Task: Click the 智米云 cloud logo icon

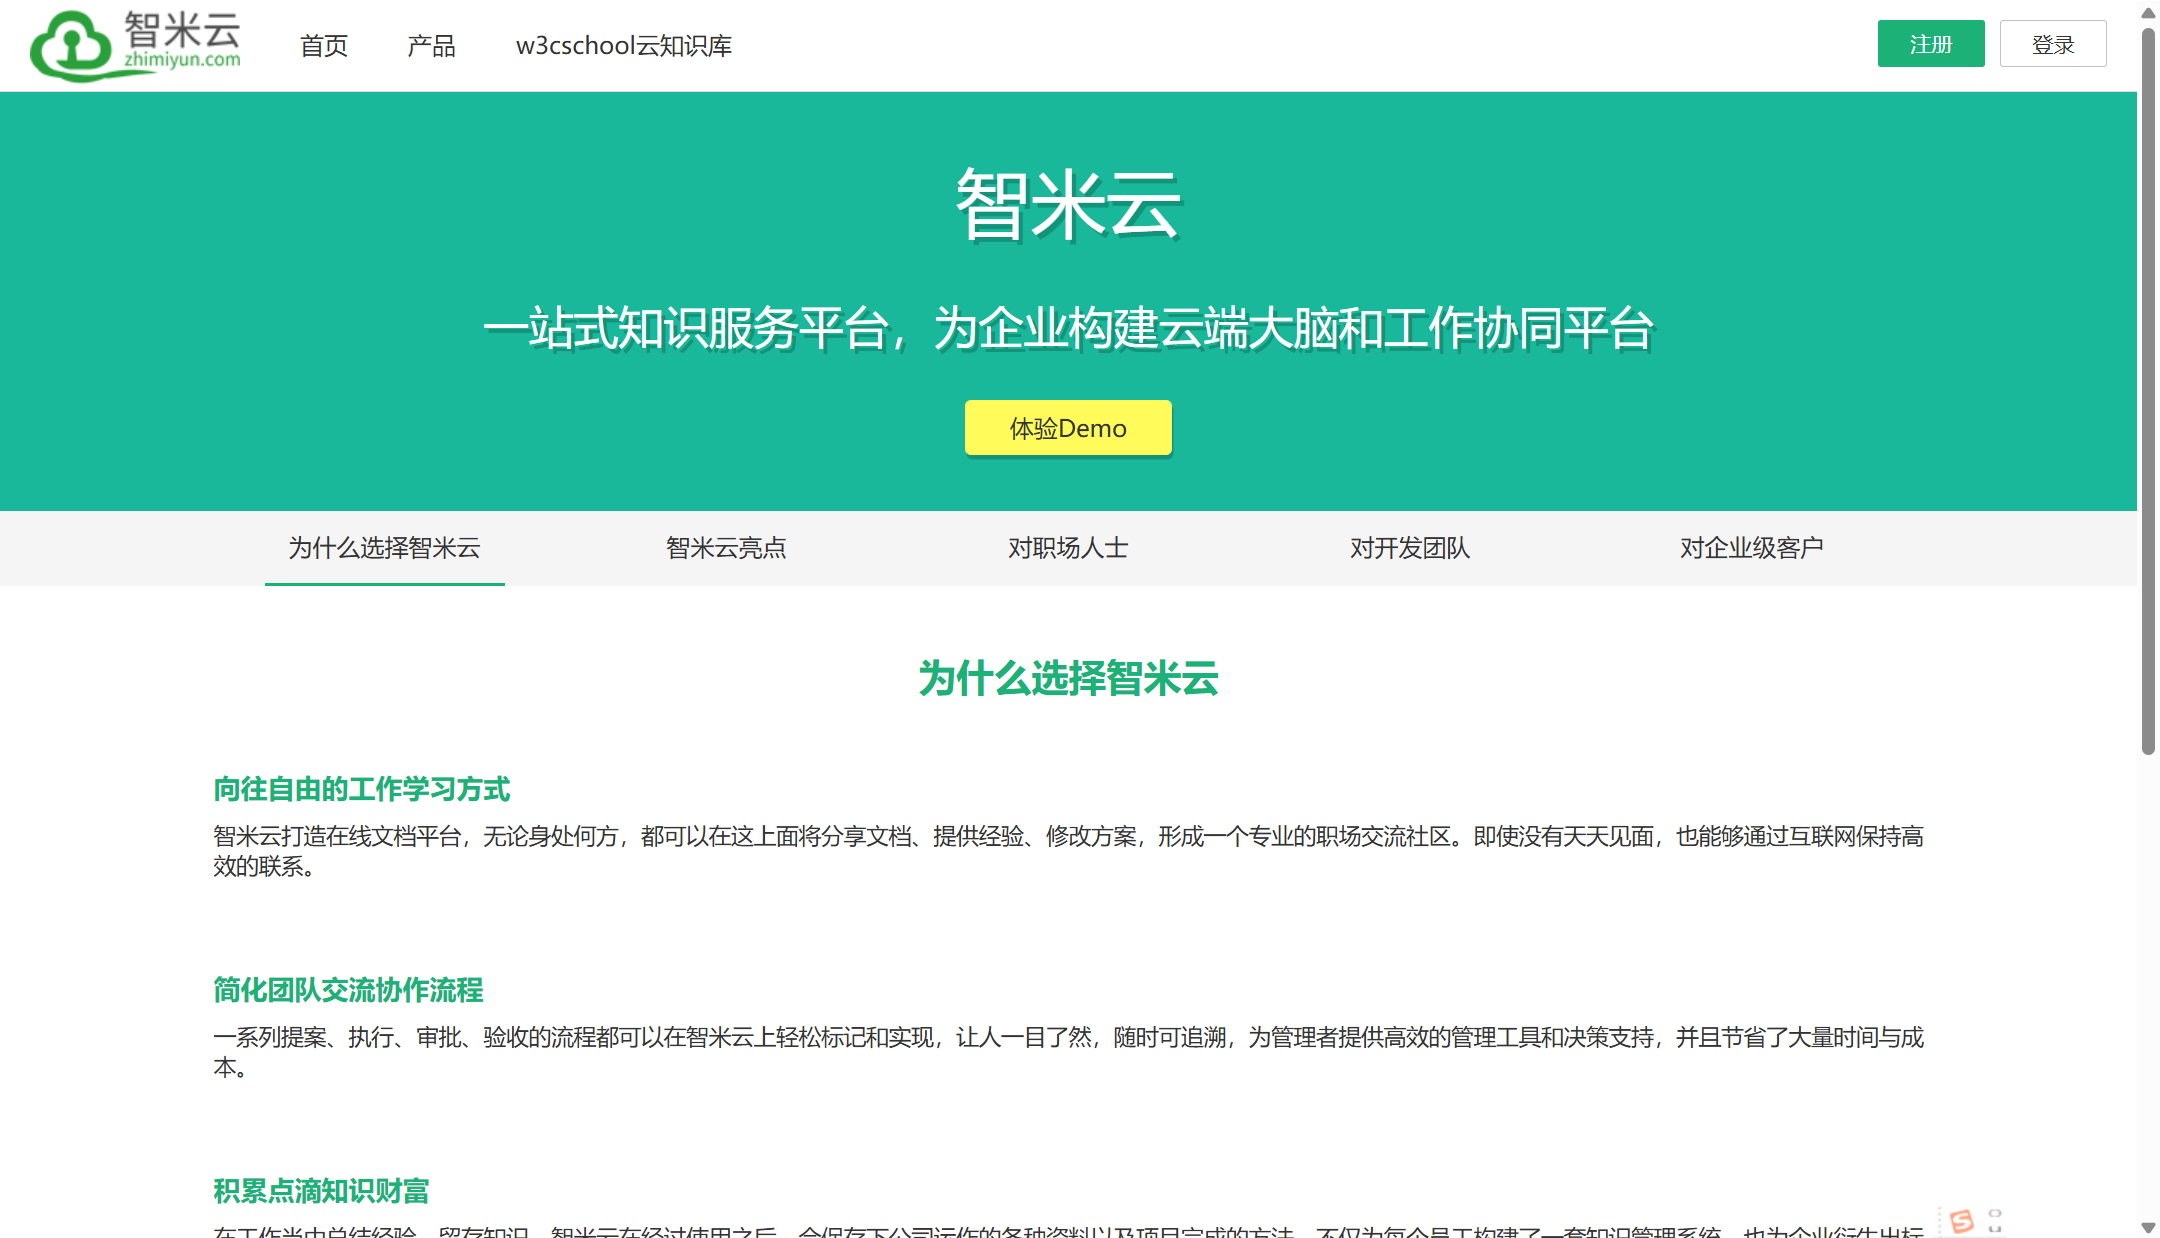Action: [x=68, y=44]
